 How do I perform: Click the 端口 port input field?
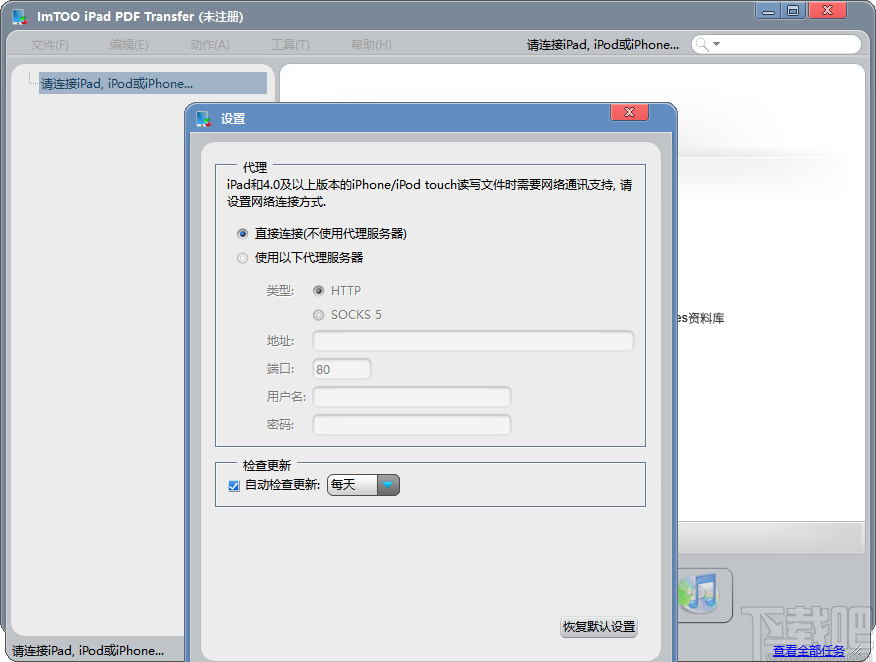click(x=340, y=368)
